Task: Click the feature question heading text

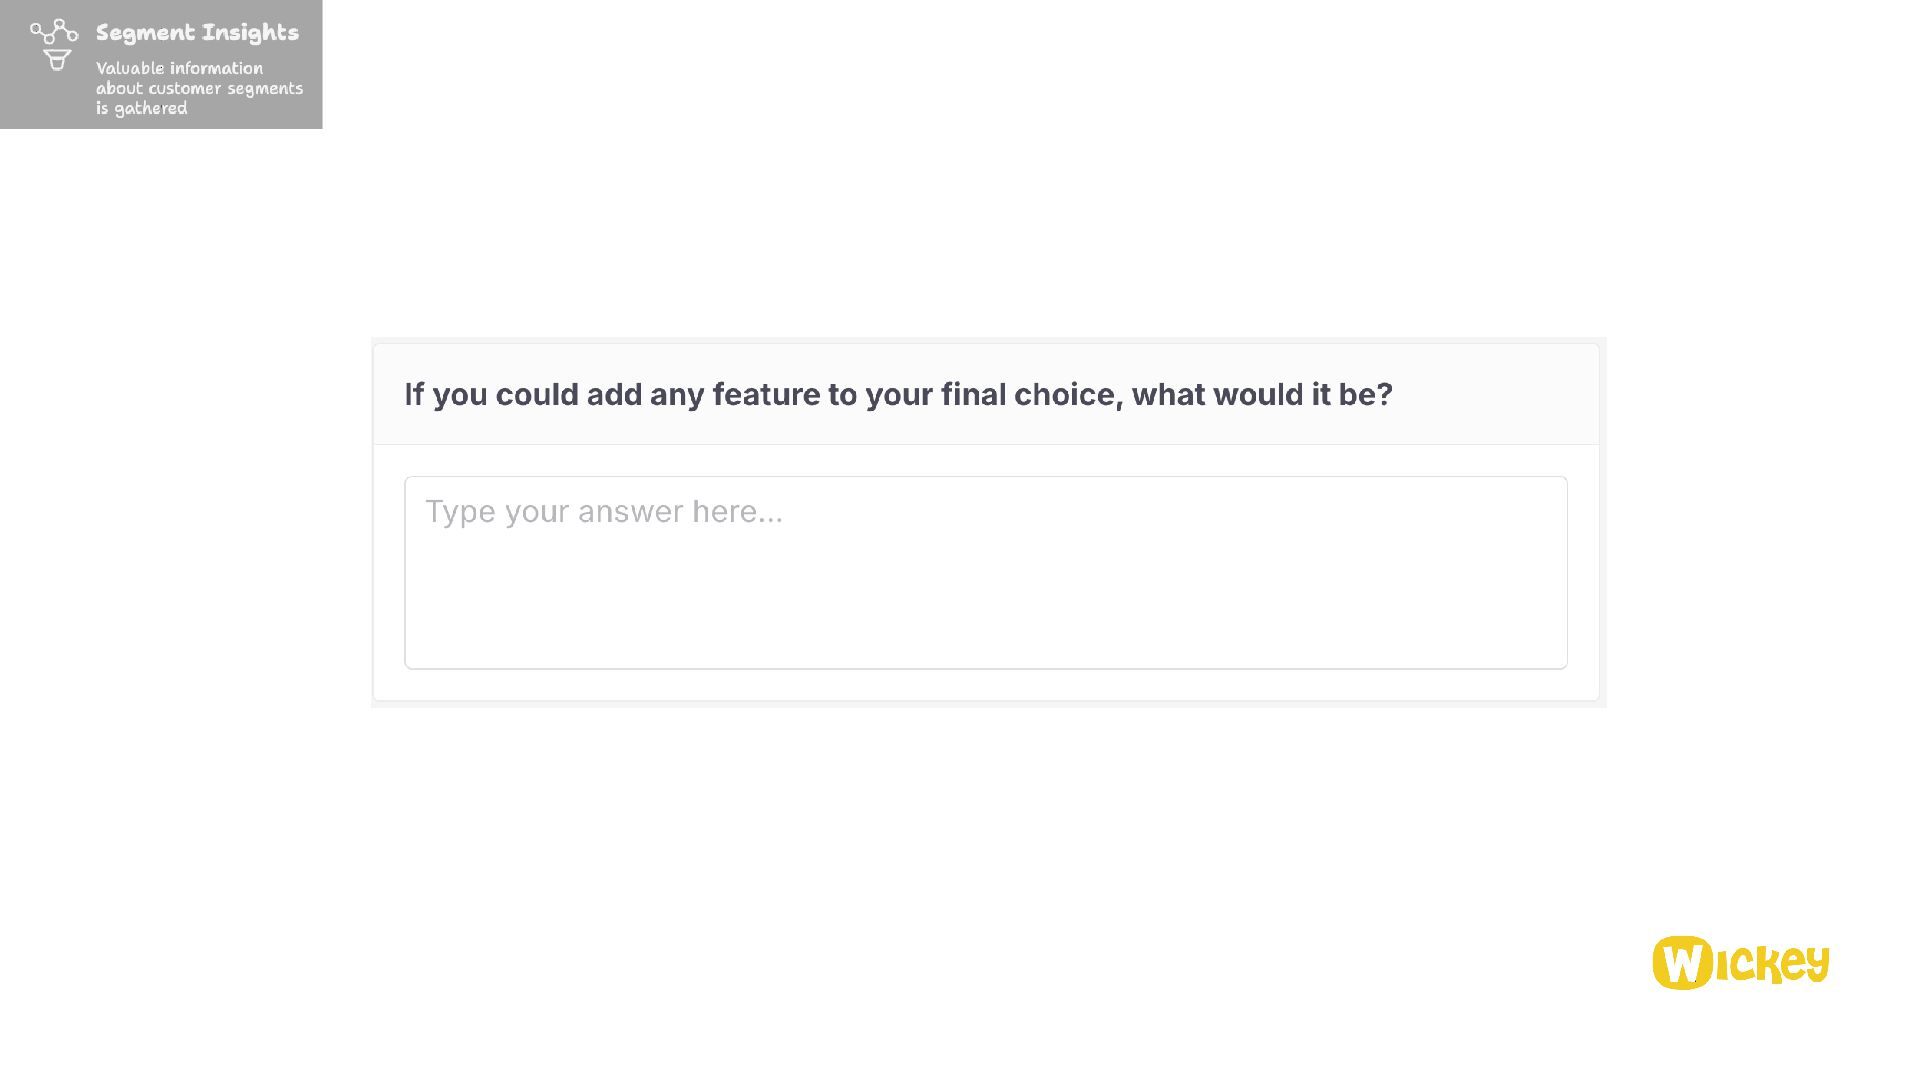Action: (x=897, y=394)
